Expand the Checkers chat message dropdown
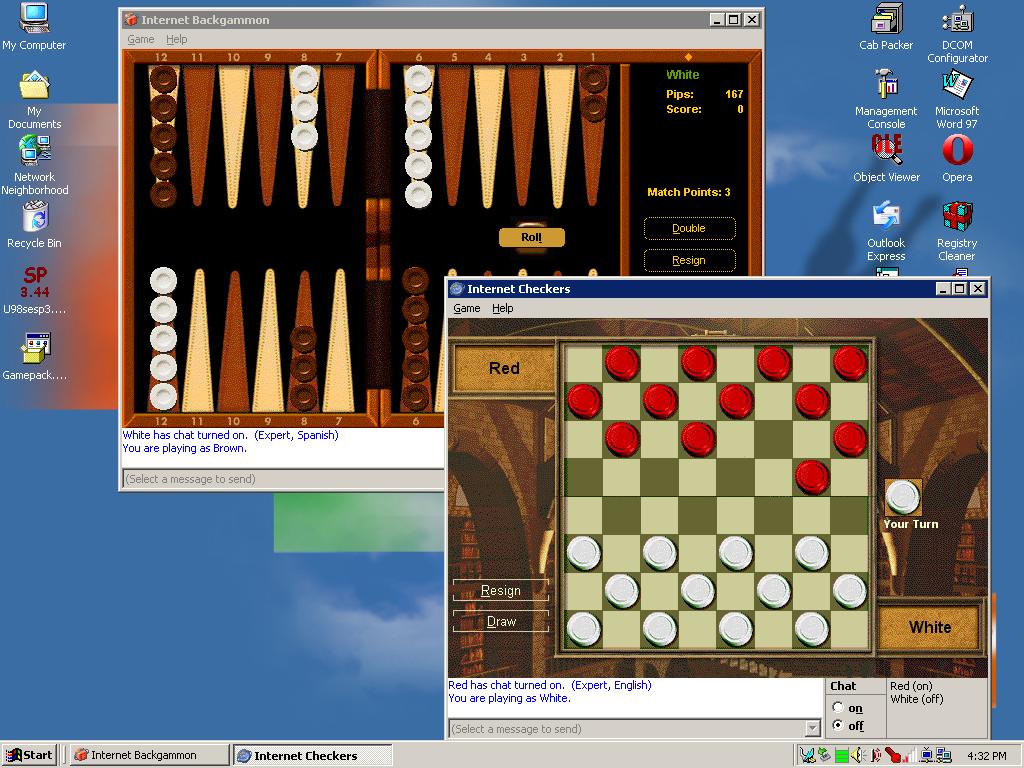Screen dimensions: 1024x768 click(x=812, y=729)
